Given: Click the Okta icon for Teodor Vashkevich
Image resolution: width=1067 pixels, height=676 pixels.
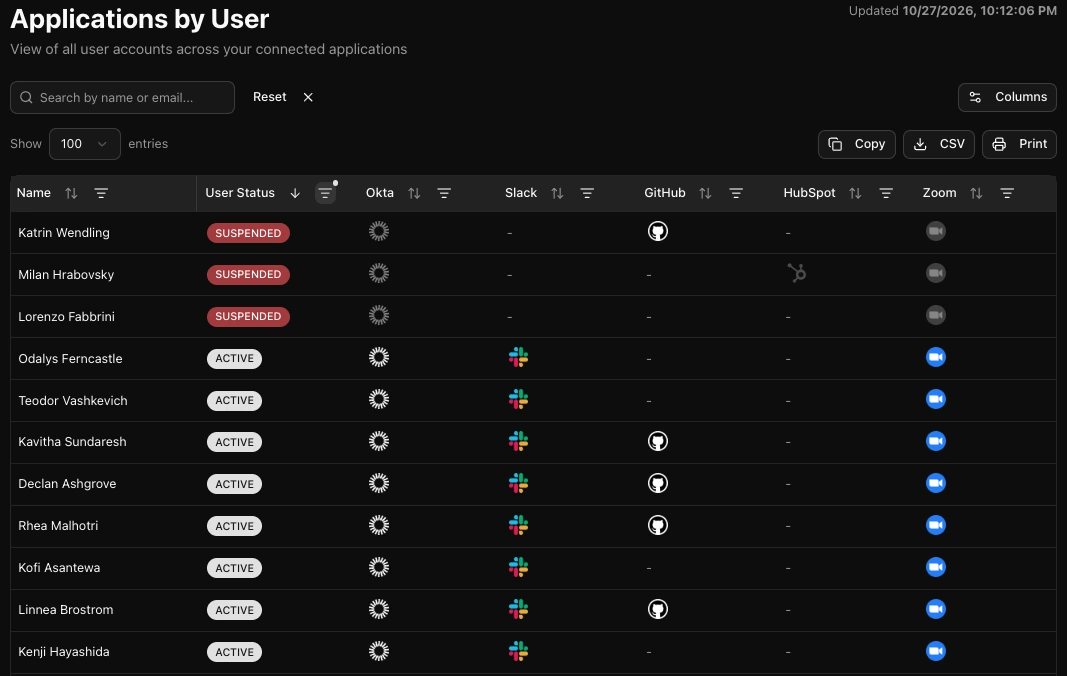Looking at the screenshot, I should [379, 400].
